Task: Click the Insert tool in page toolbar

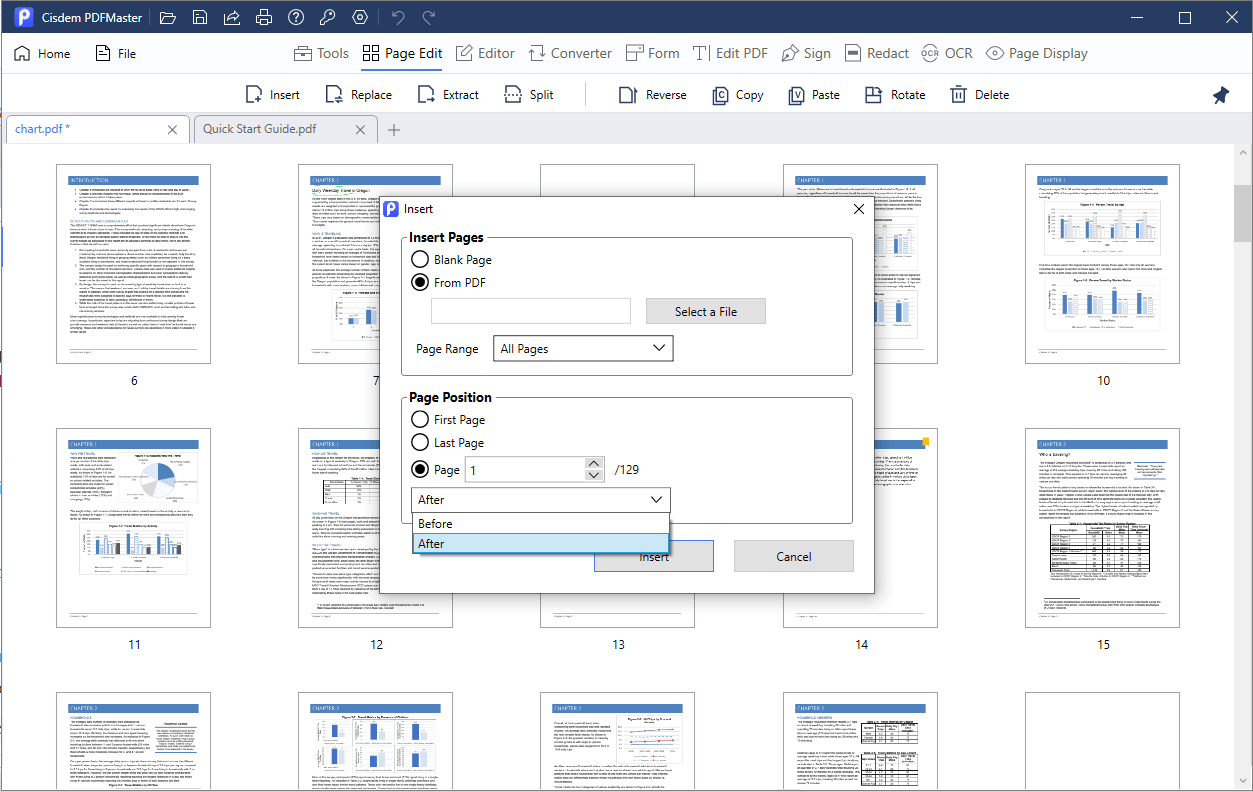Action: pos(273,95)
